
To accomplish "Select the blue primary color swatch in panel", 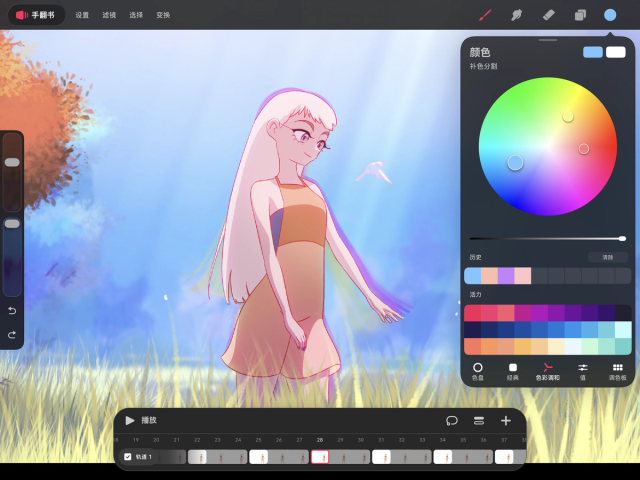I will [593, 52].
